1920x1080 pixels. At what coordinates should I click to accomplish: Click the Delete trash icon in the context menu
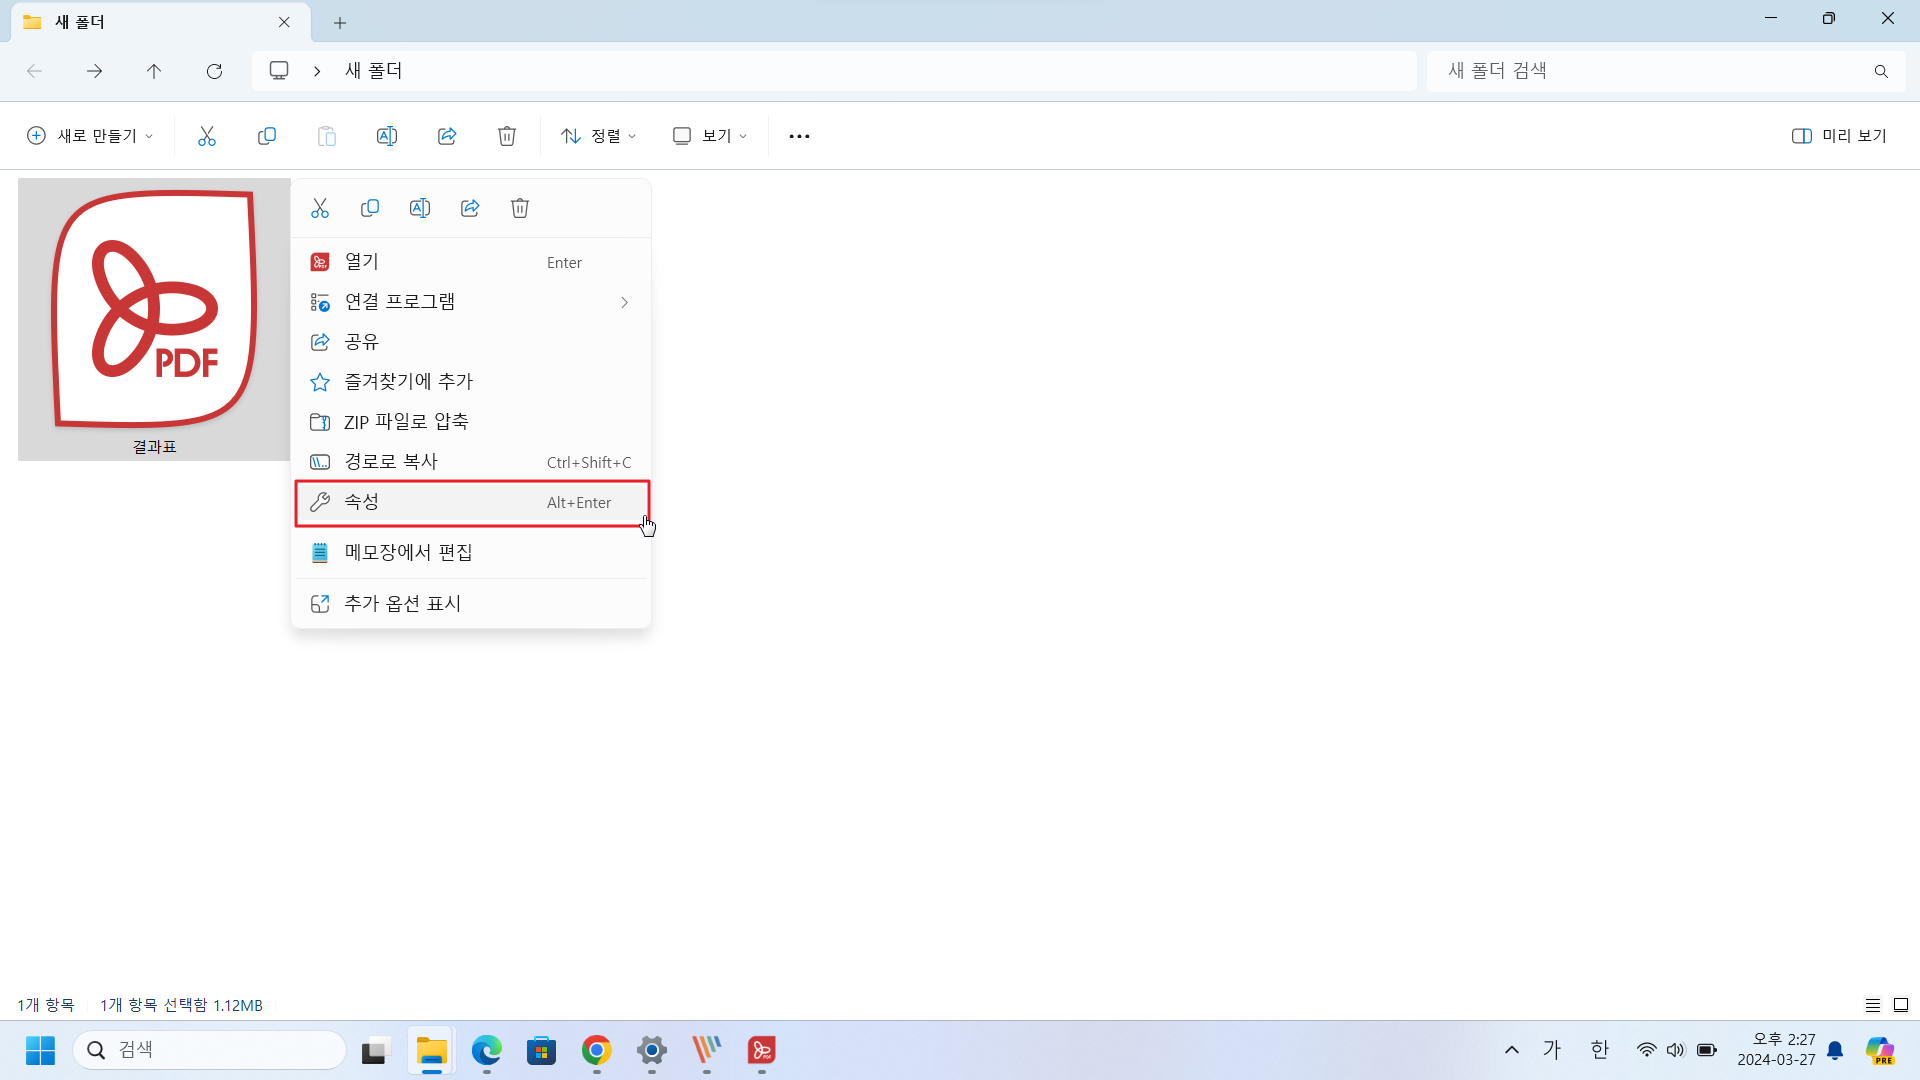(520, 208)
